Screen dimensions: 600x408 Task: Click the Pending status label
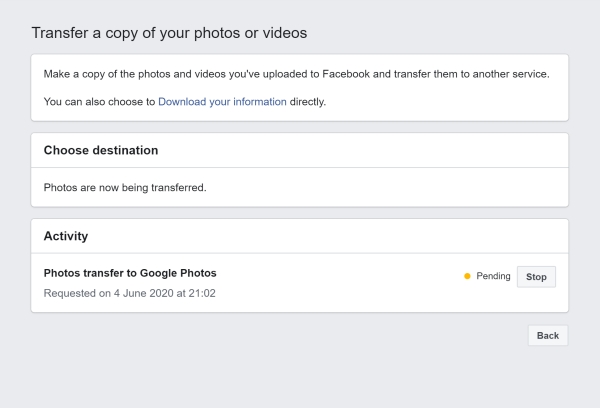click(493, 276)
